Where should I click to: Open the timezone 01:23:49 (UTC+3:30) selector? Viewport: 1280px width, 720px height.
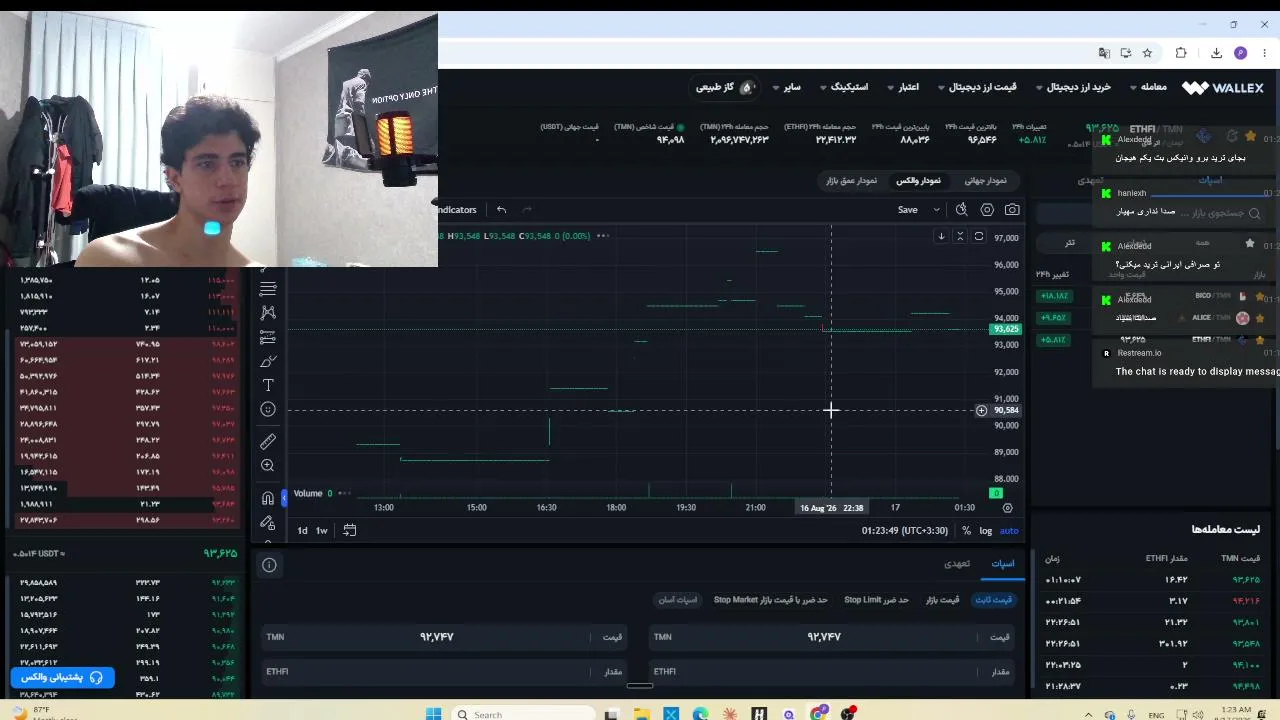pos(905,531)
